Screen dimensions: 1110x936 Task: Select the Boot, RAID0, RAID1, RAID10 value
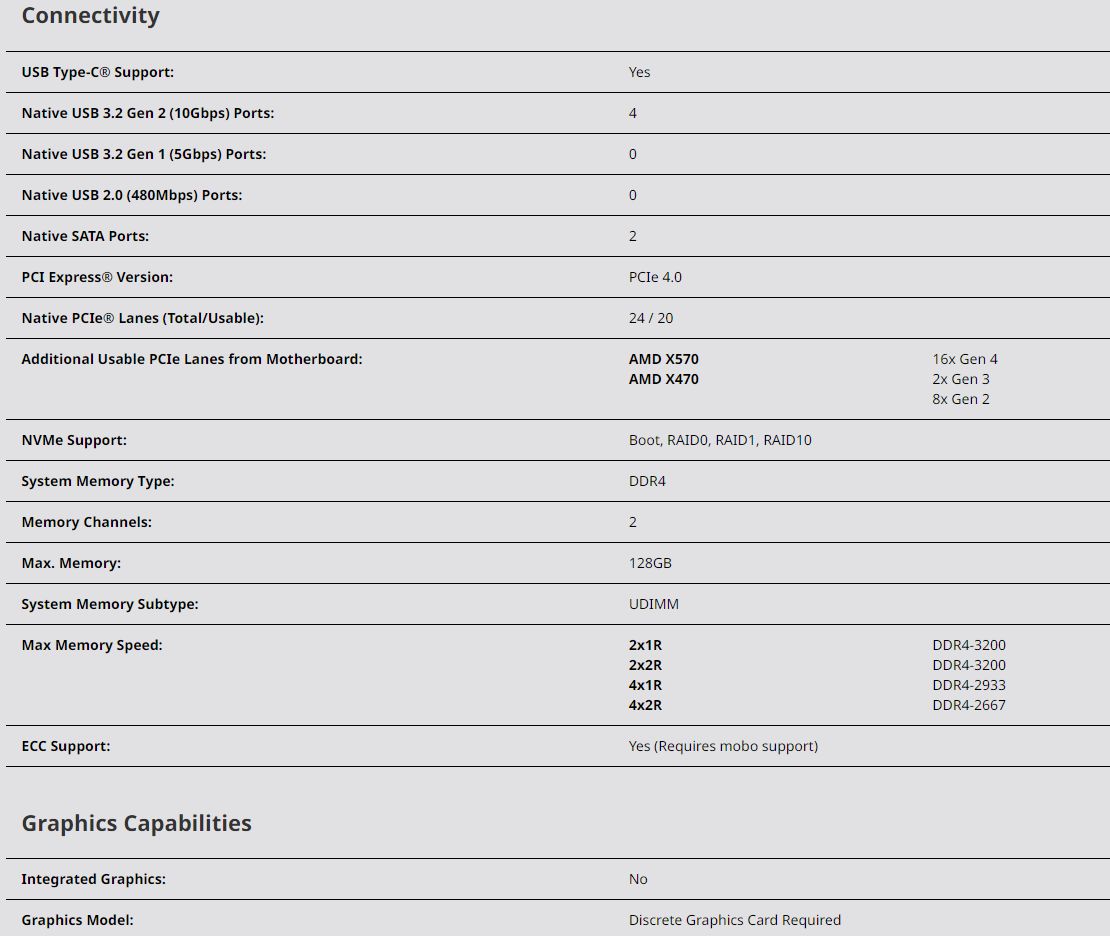(x=720, y=440)
